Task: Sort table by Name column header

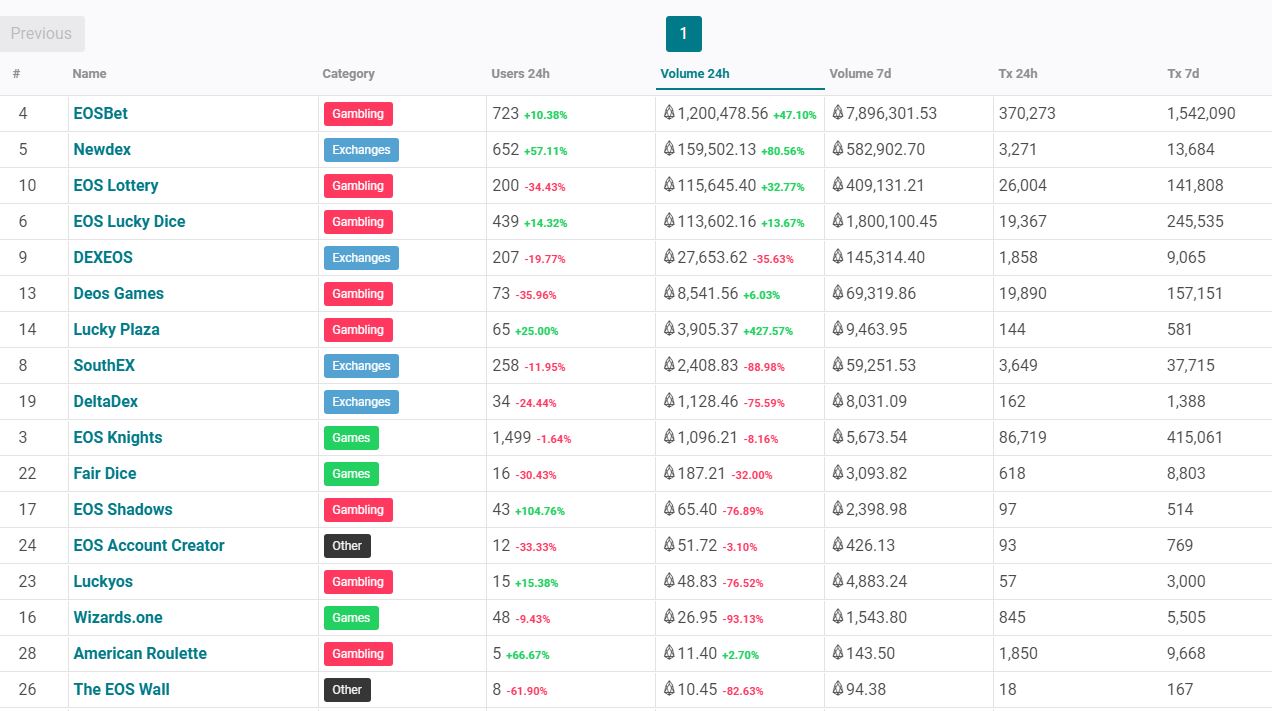Action: pyautogui.click(x=90, y=74)
